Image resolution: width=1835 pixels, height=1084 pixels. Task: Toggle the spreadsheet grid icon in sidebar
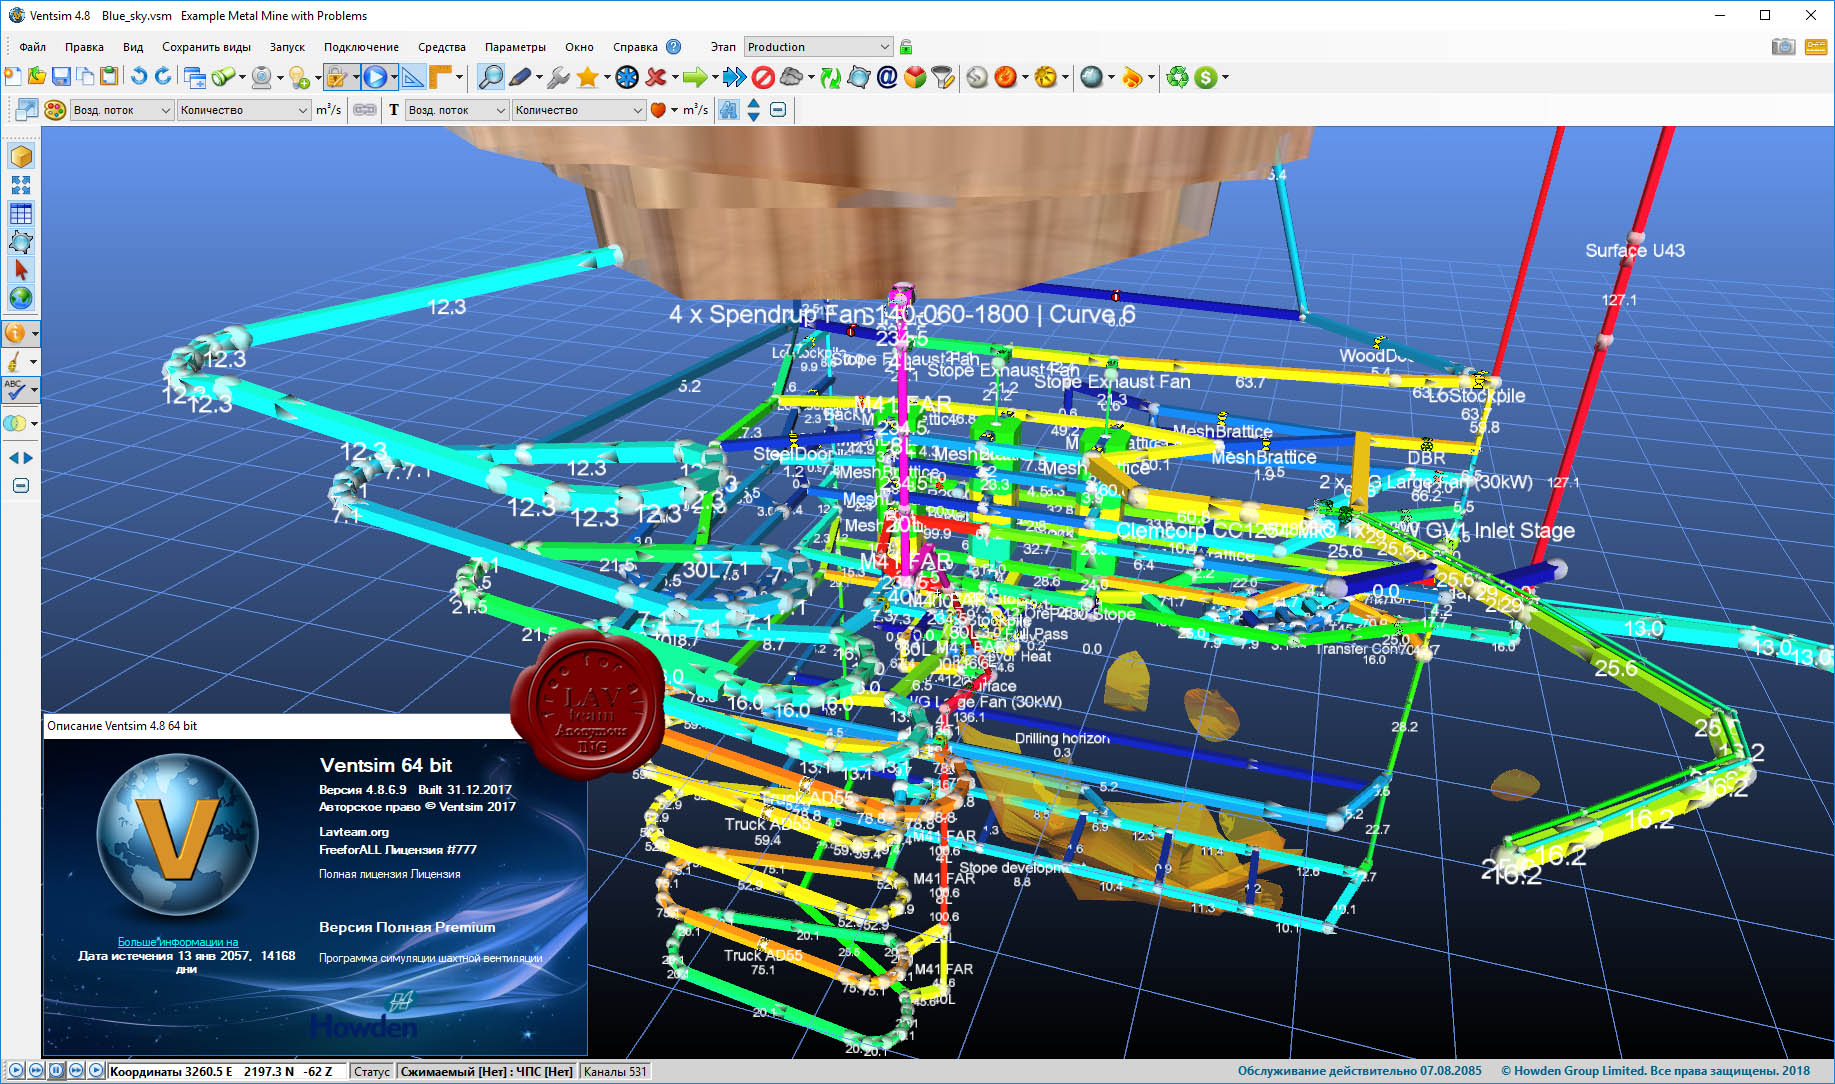click(21, 213)
